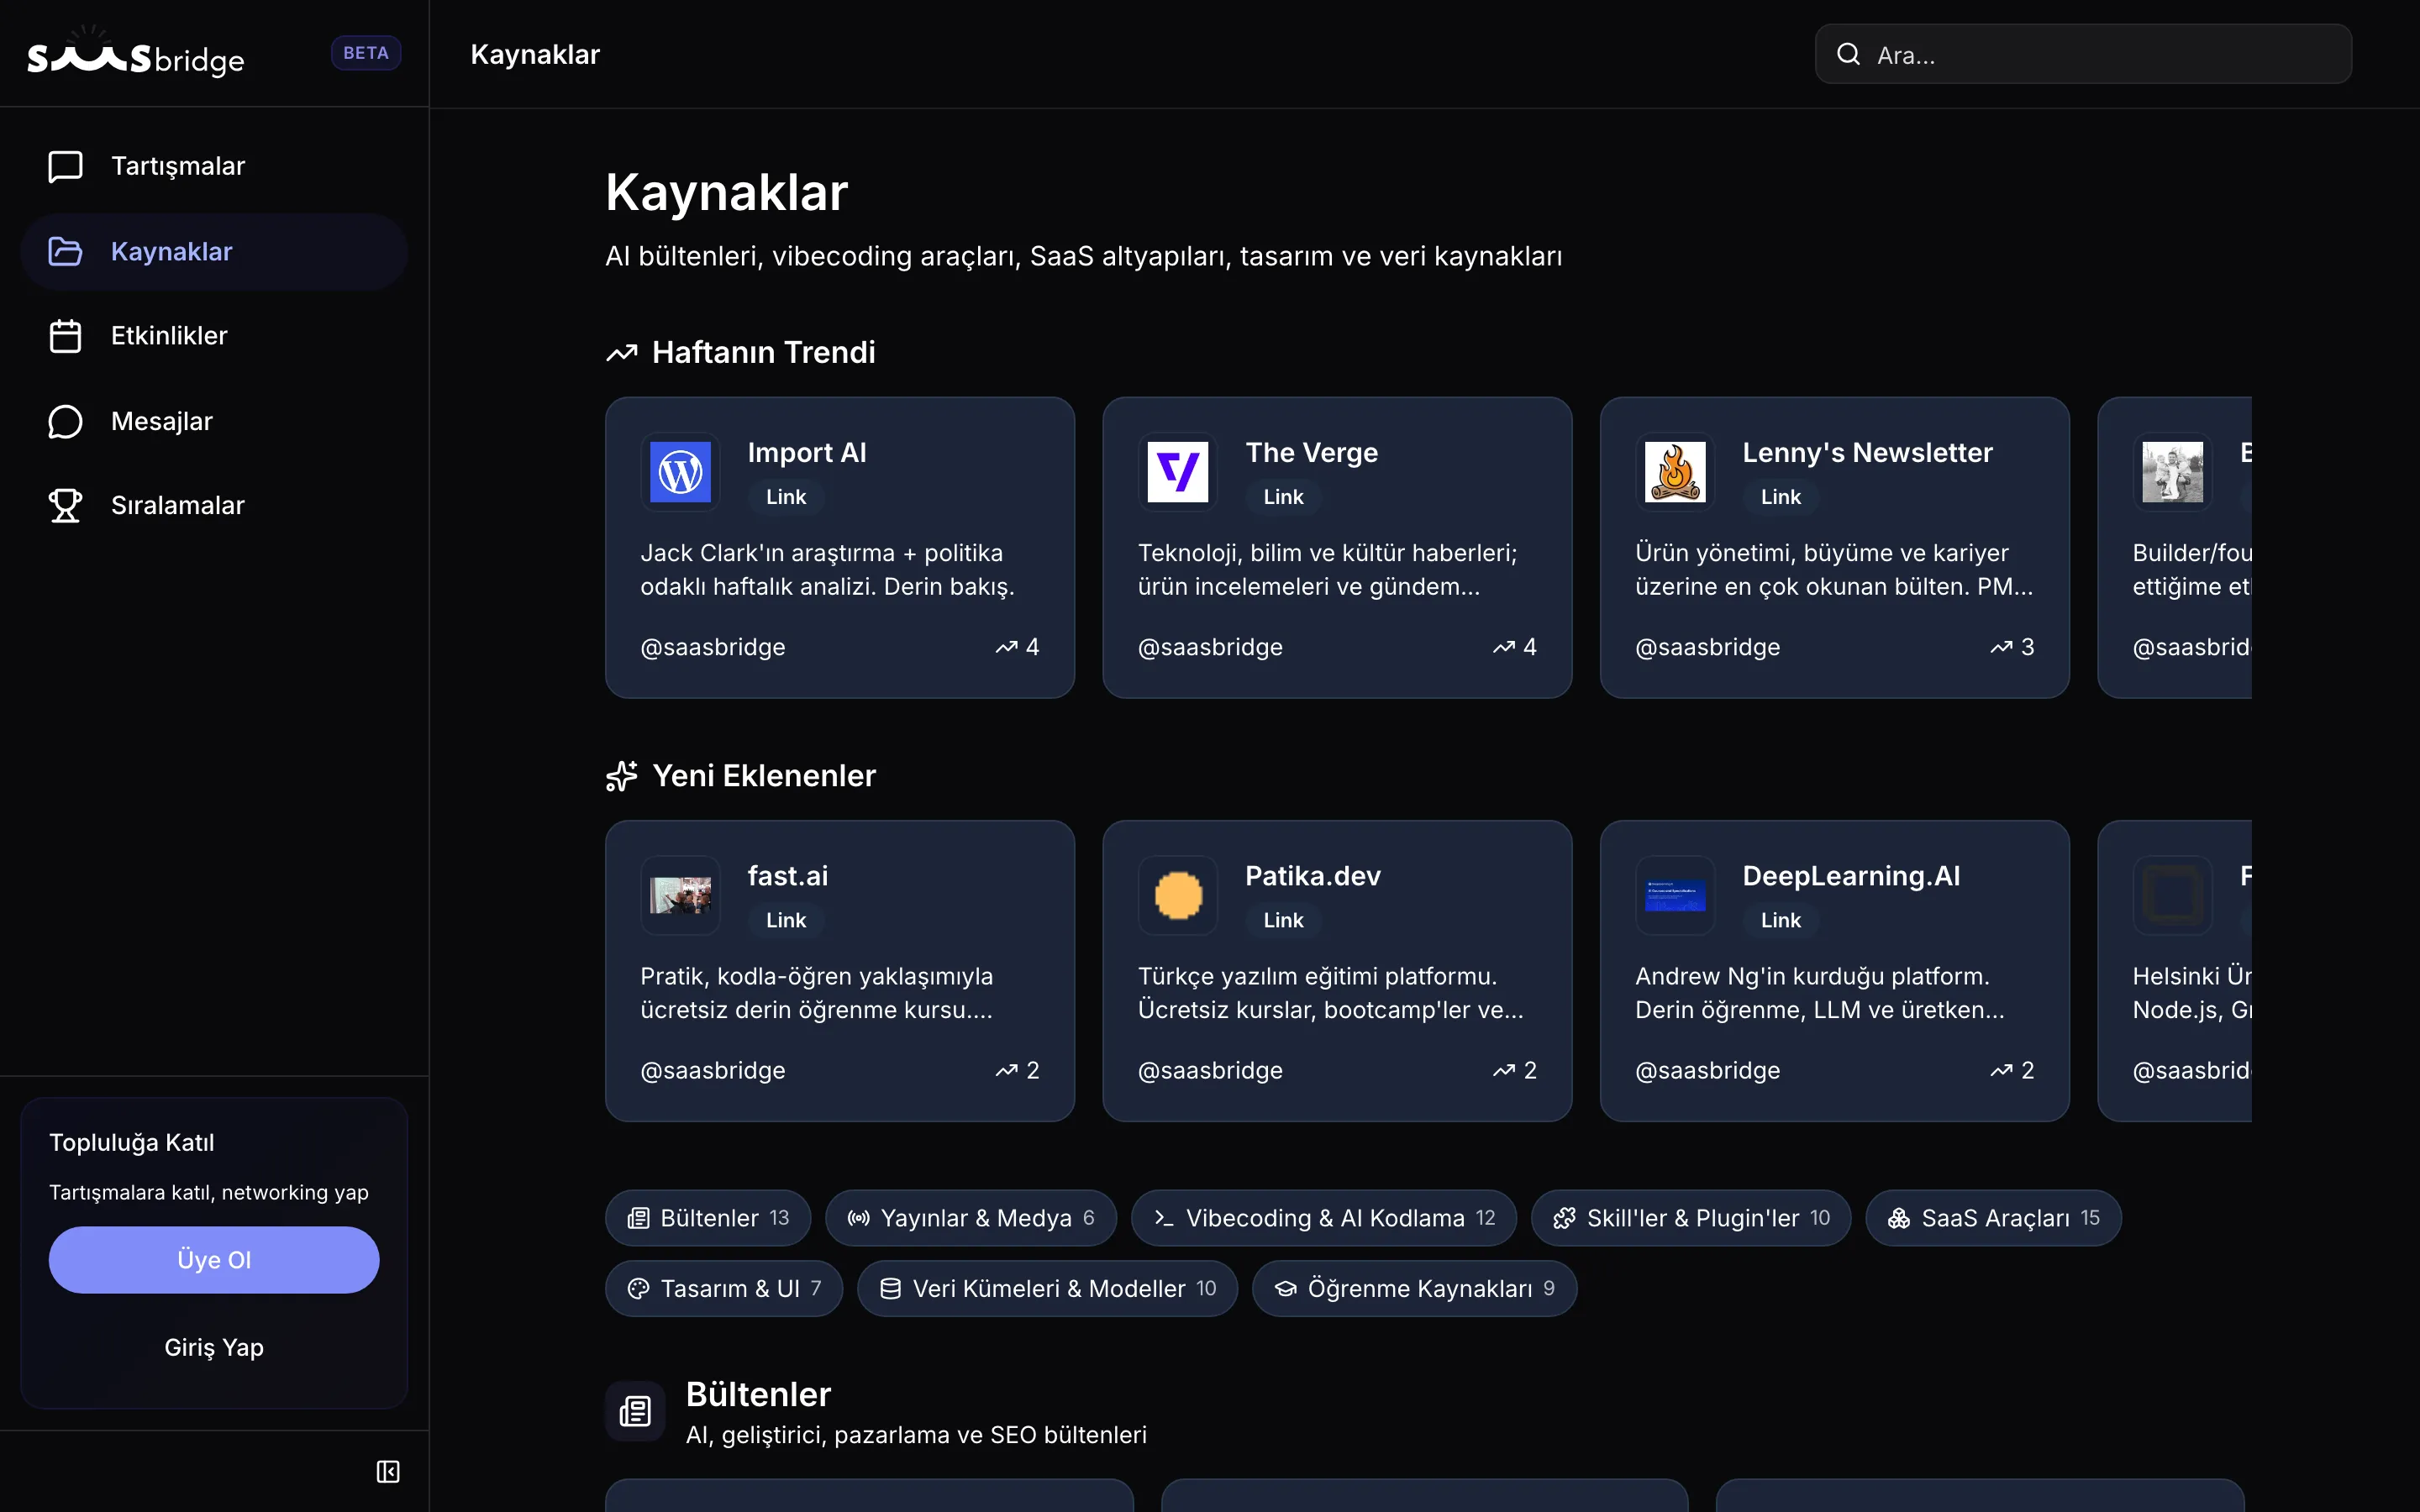2420x1512 pixels.
Task: Select the Tasarım & UI filter
Action: click(724, 1288)
